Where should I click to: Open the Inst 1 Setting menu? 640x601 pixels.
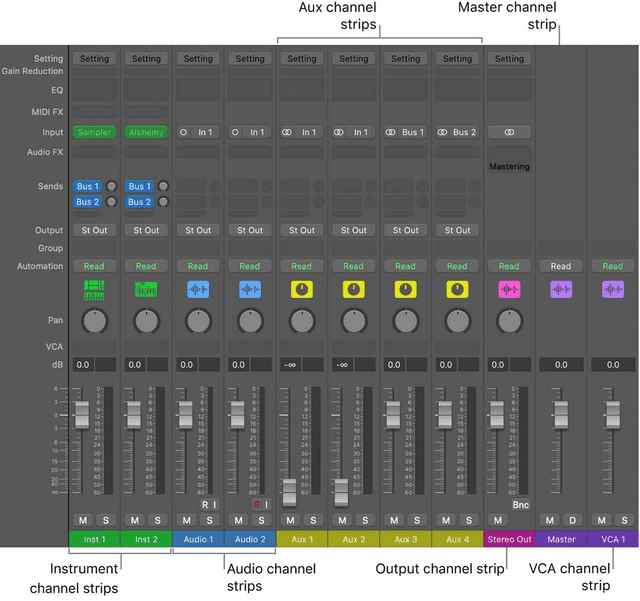click(94, 59)
